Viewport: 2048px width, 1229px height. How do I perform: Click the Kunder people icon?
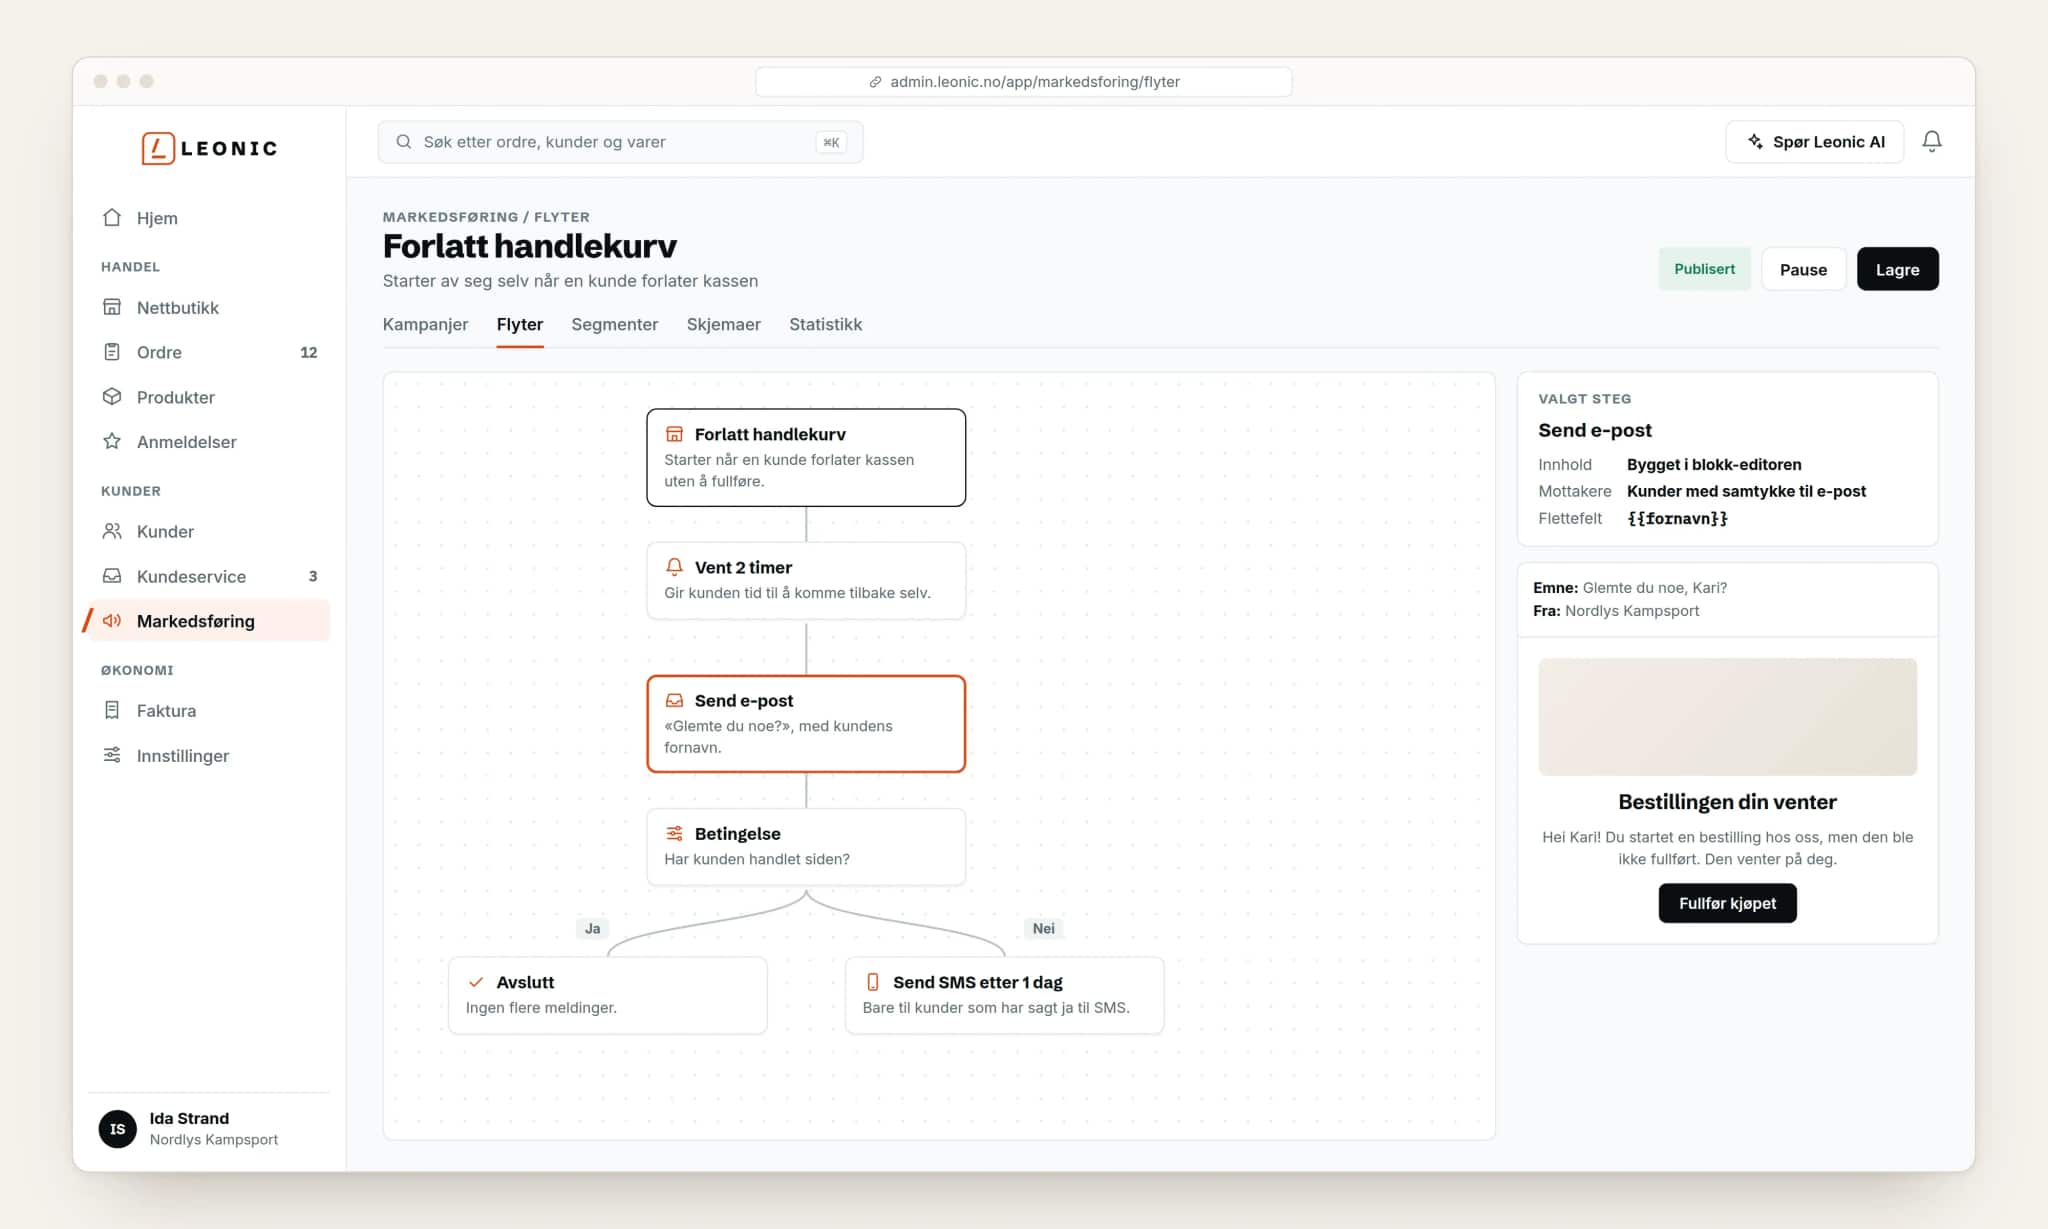[x=112, y=531]
